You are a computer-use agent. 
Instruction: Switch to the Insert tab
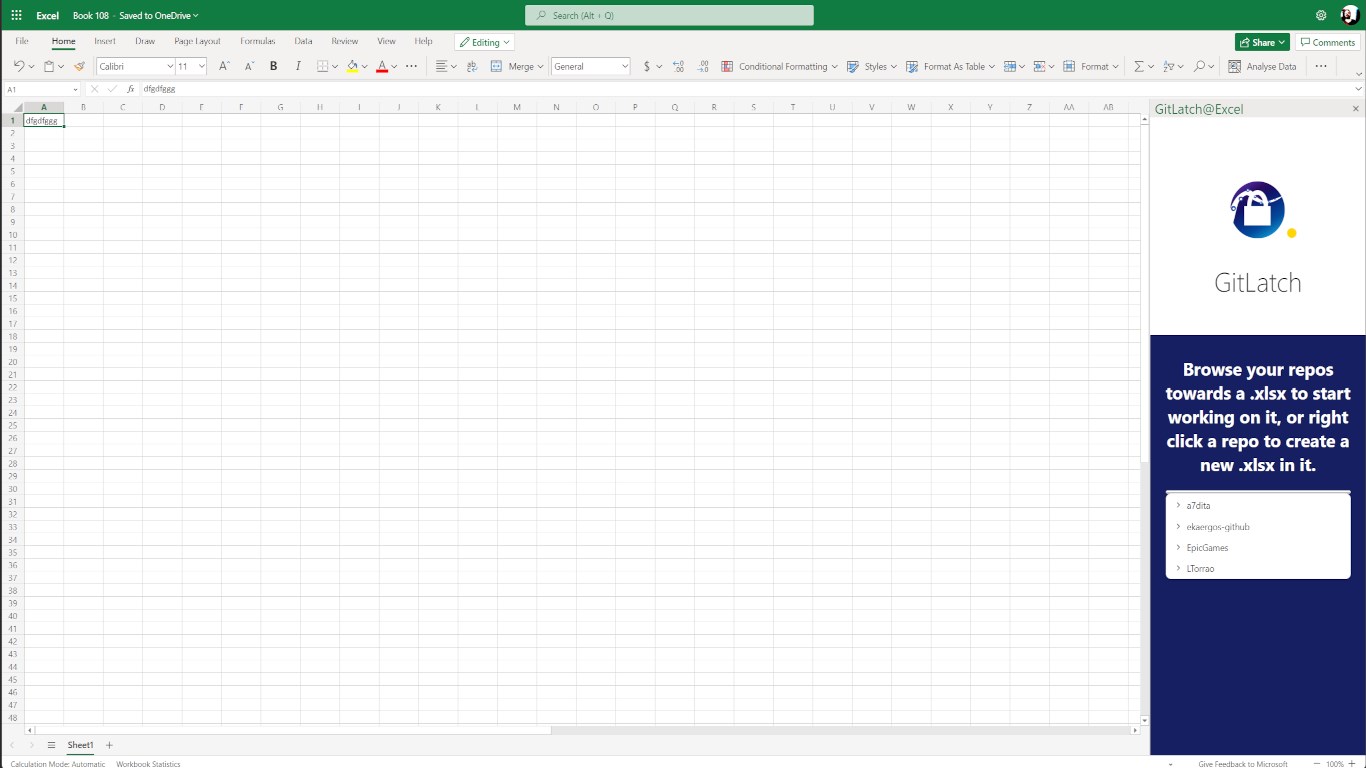pos(105,41)
